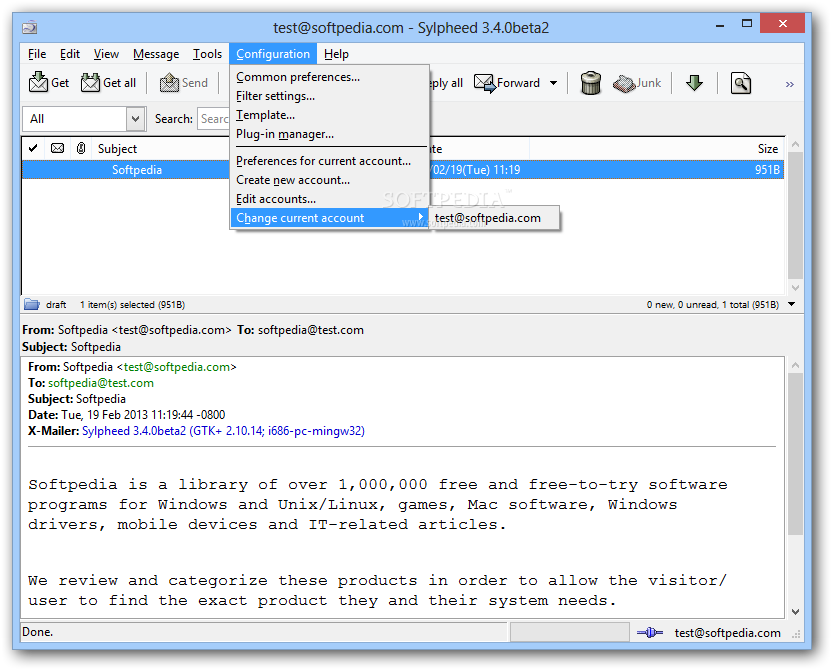
Task: Click the Sylpheed app icon in title bar
Action: (30, 27)
